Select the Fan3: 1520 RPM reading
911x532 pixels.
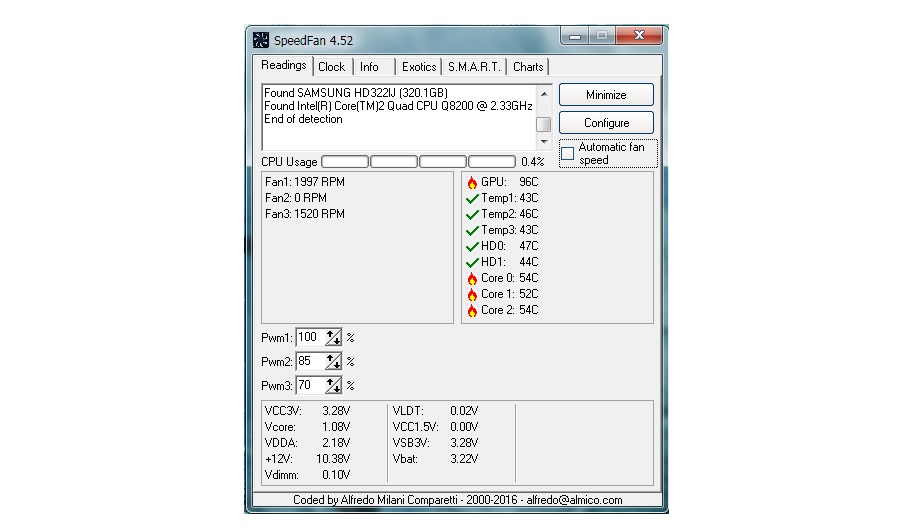coord(305,214)
